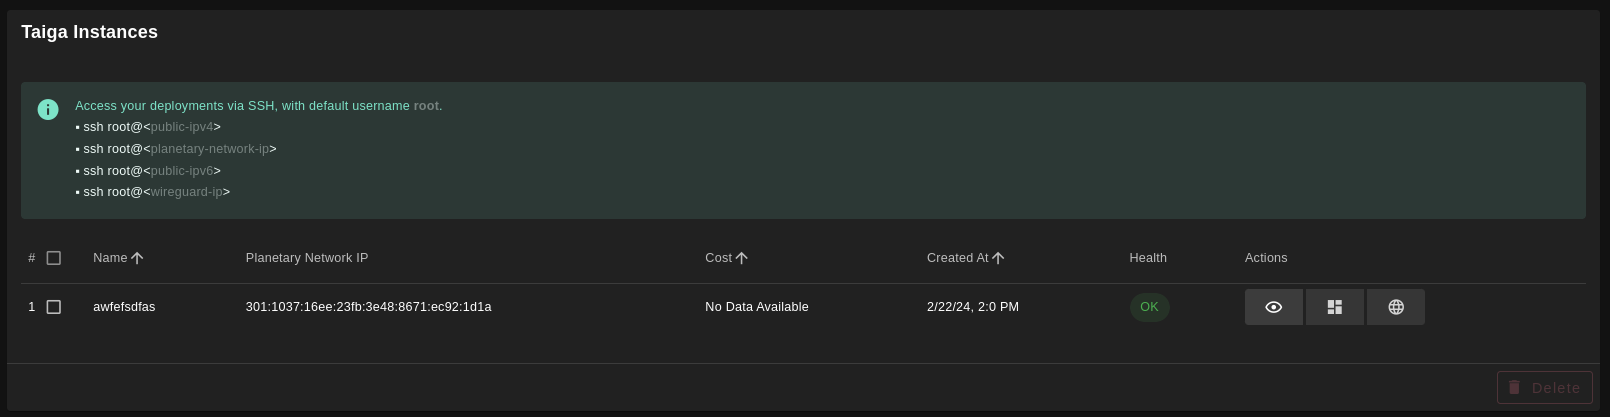1610x417 pixels.
Task: Click the trash icon on Delete button
Action: 1514,387
